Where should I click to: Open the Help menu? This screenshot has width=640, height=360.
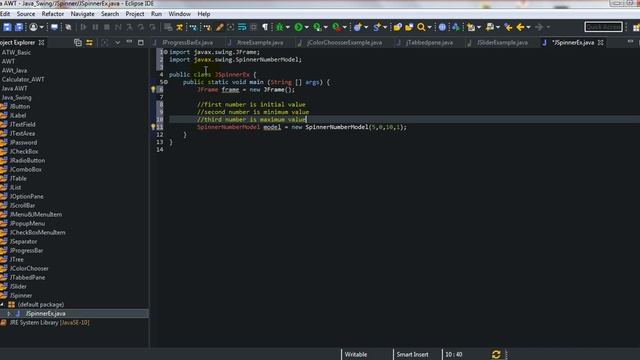[x=204, y=14]
